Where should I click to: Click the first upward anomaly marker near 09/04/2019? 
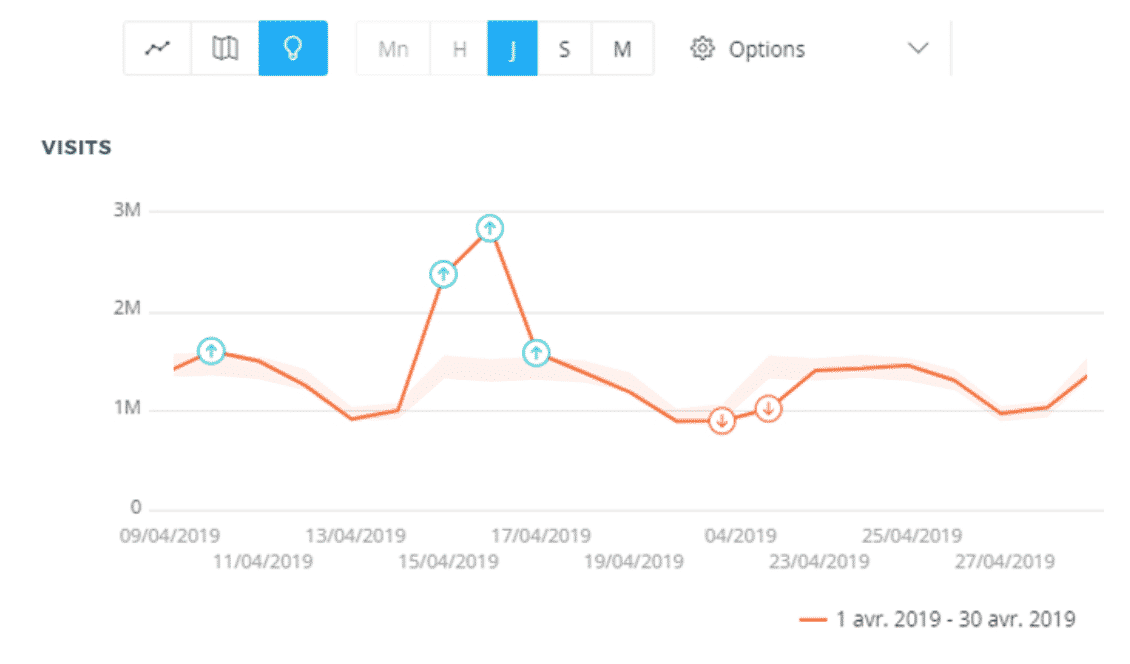tap(211, 351)
